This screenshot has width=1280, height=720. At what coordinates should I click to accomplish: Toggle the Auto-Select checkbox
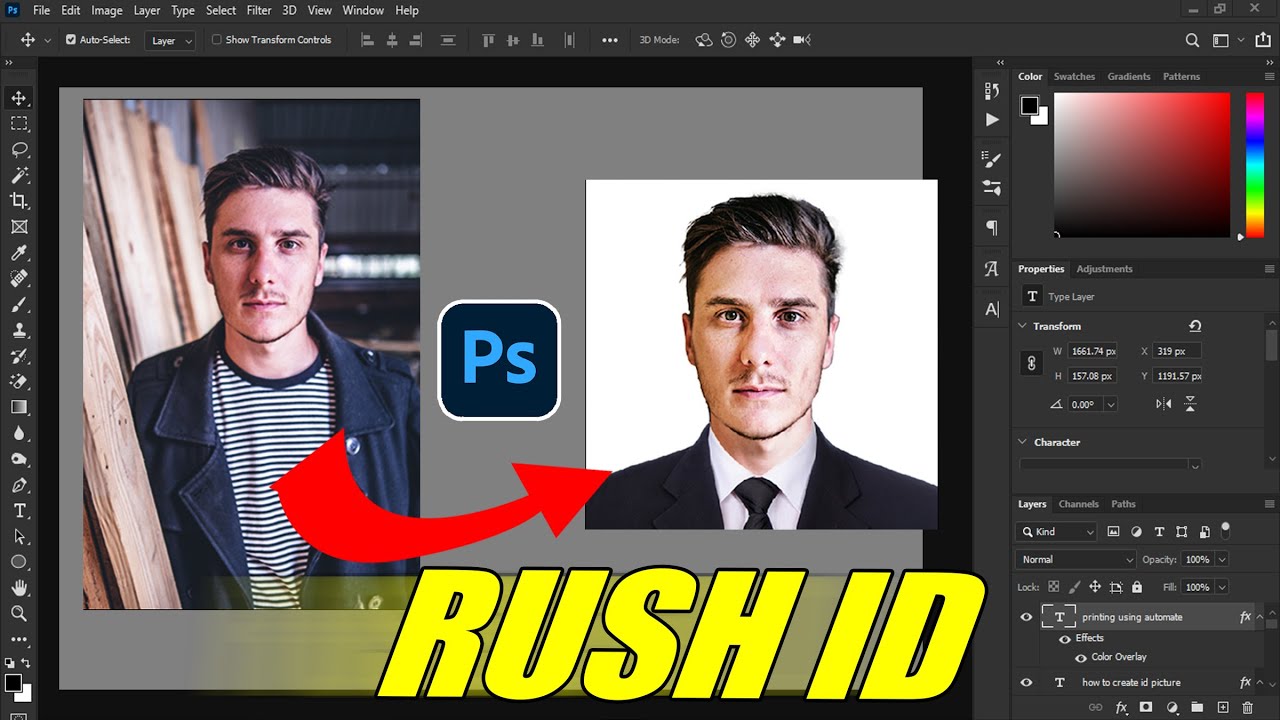point(71,40)
